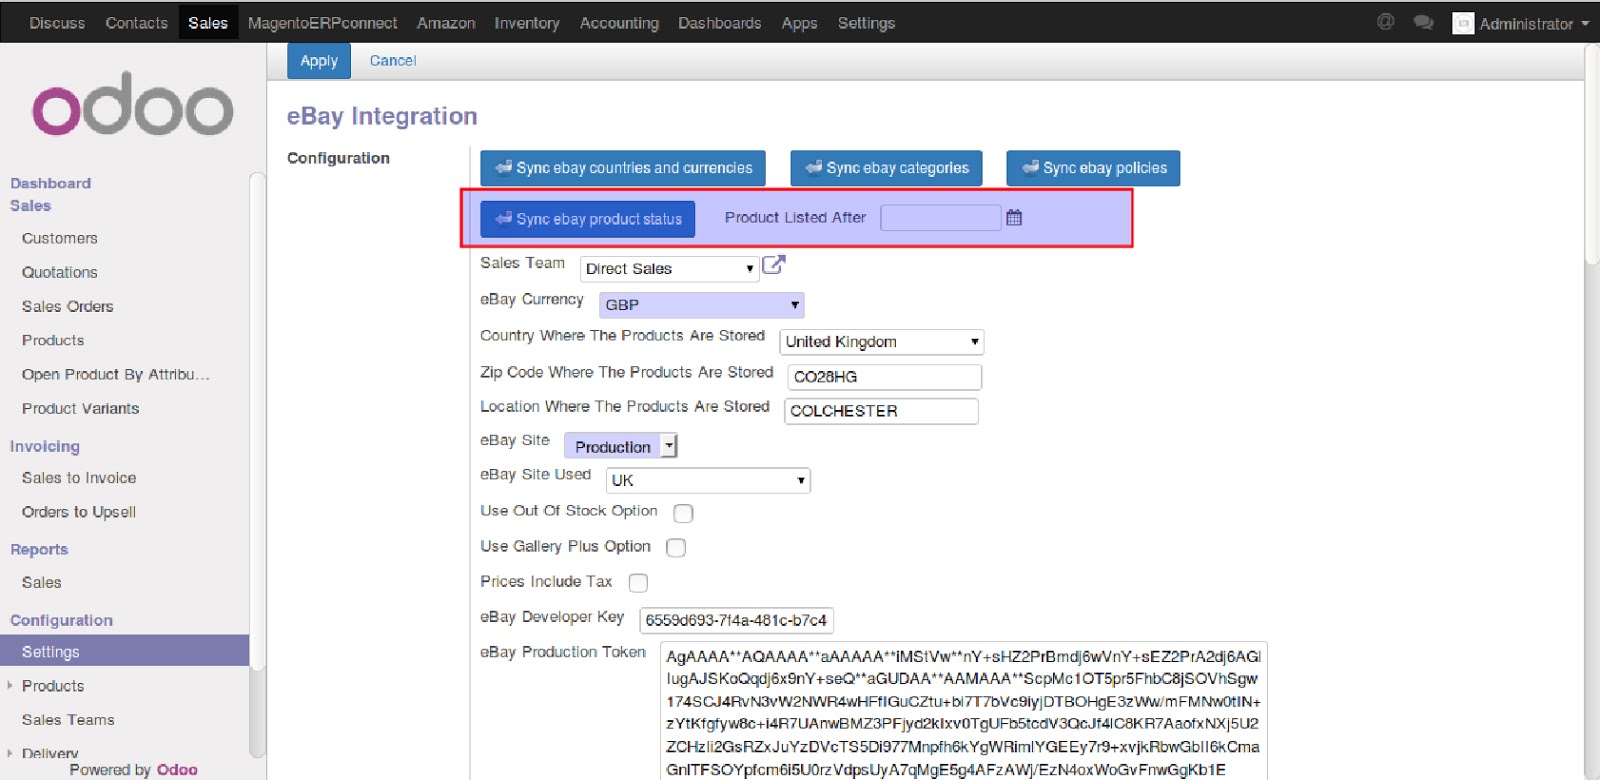
Task: Open the Dashboard sidebar section
Action: tap(50, 184)
